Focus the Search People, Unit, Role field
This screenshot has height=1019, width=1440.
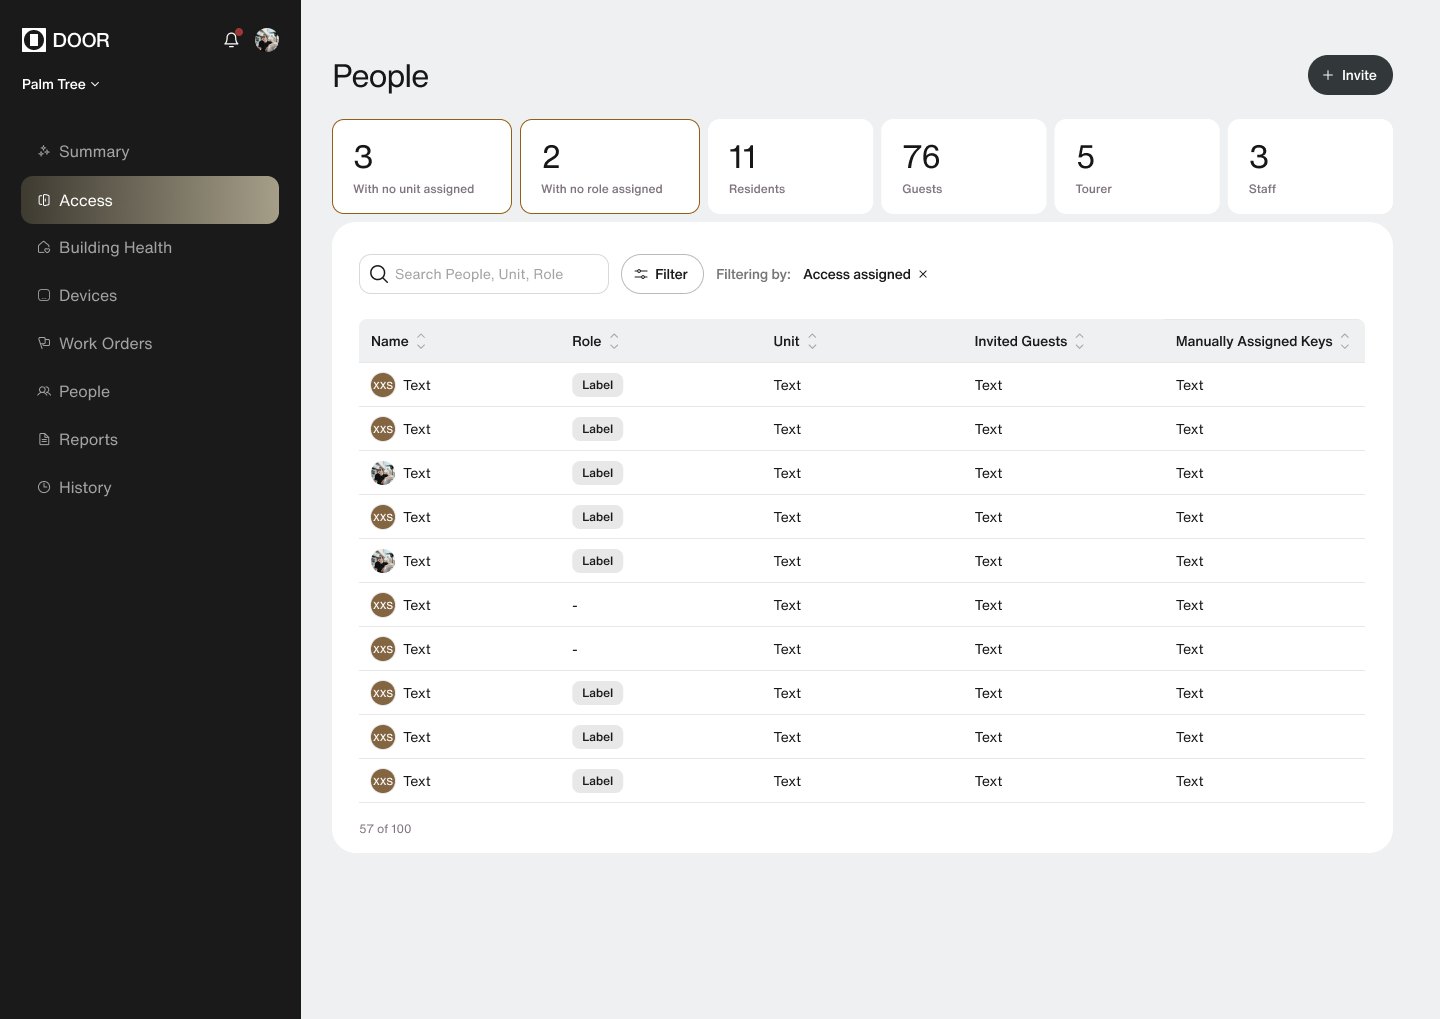(484, 274)
